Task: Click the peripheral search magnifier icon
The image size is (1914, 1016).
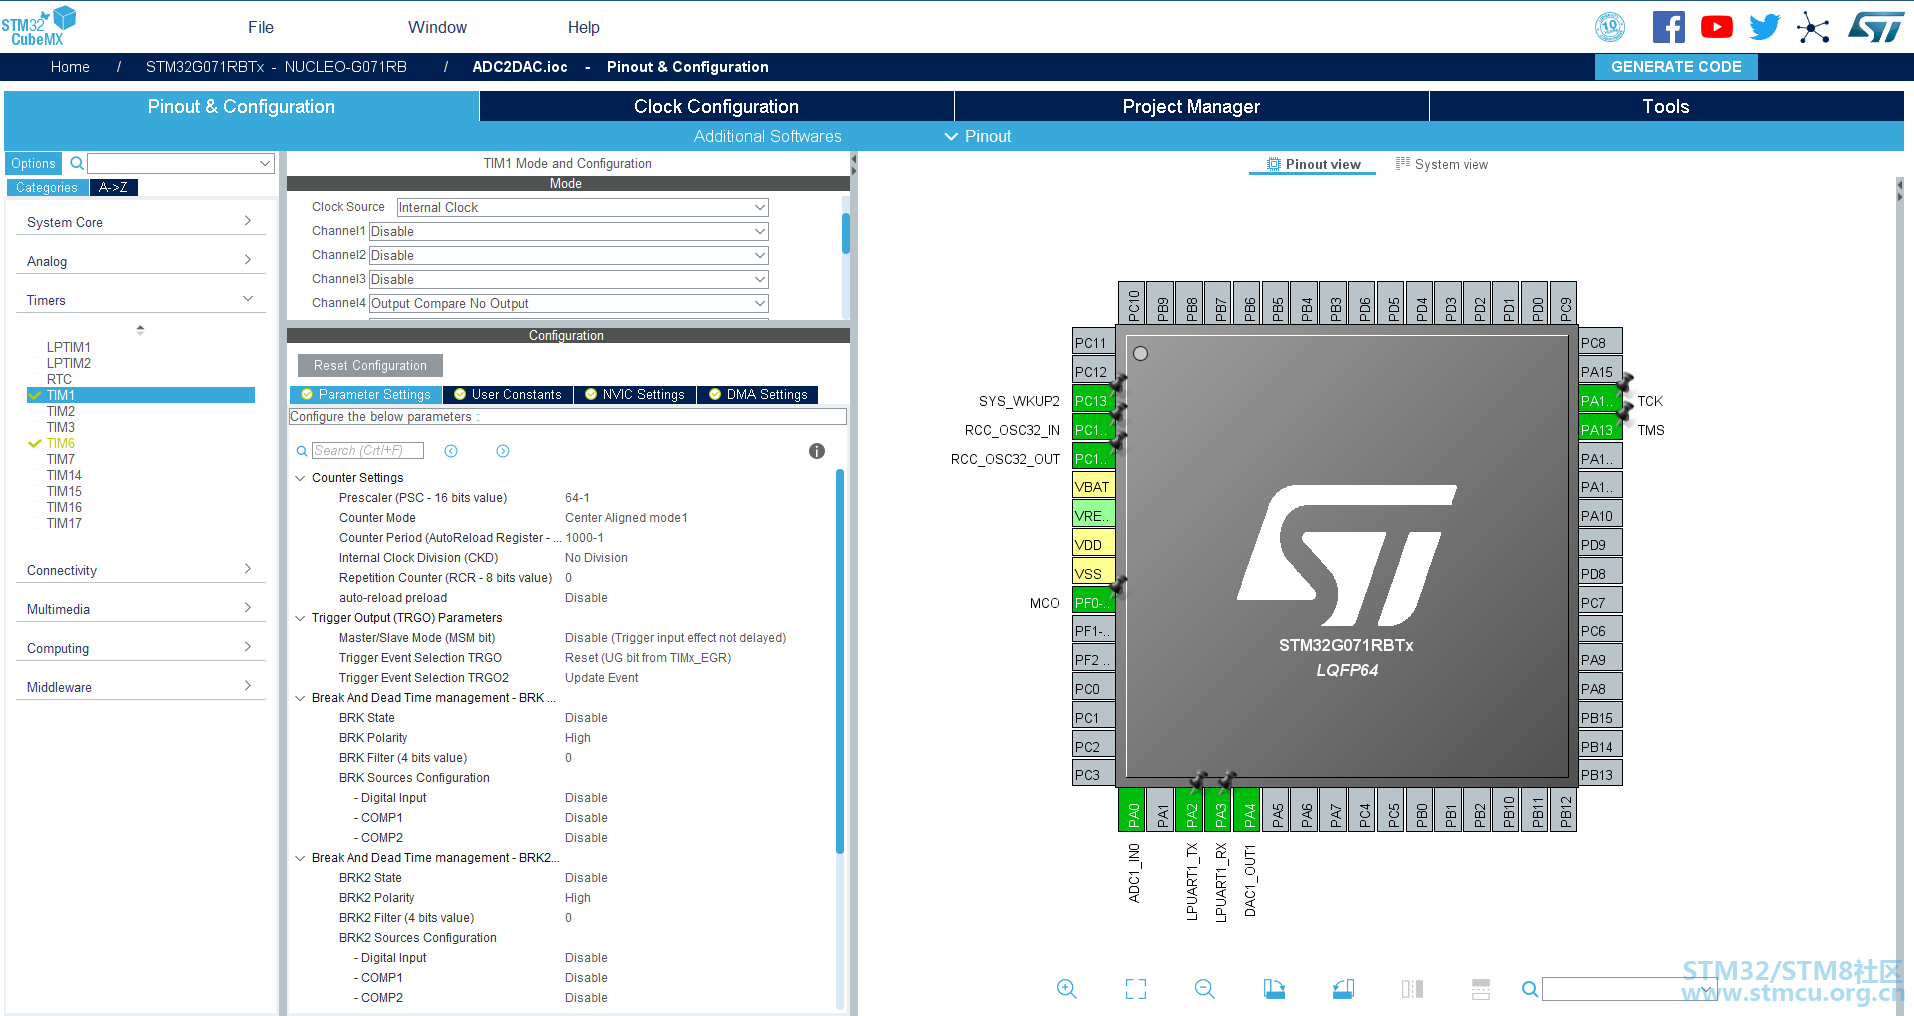Action: pyautogui.click(x=77, y=163)
